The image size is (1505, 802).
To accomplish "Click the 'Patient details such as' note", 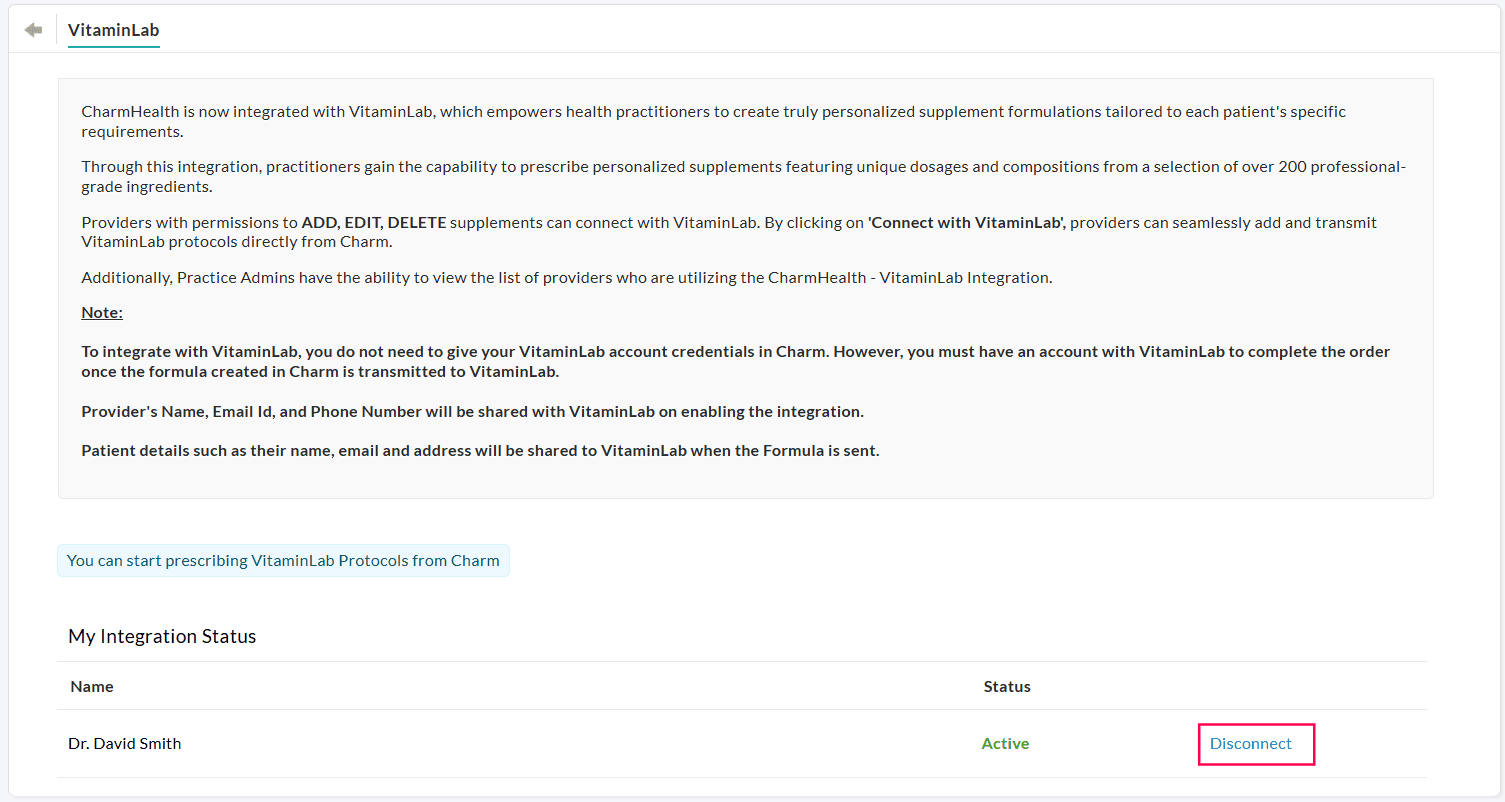I will pyautogui.click(x=480, y=451).
